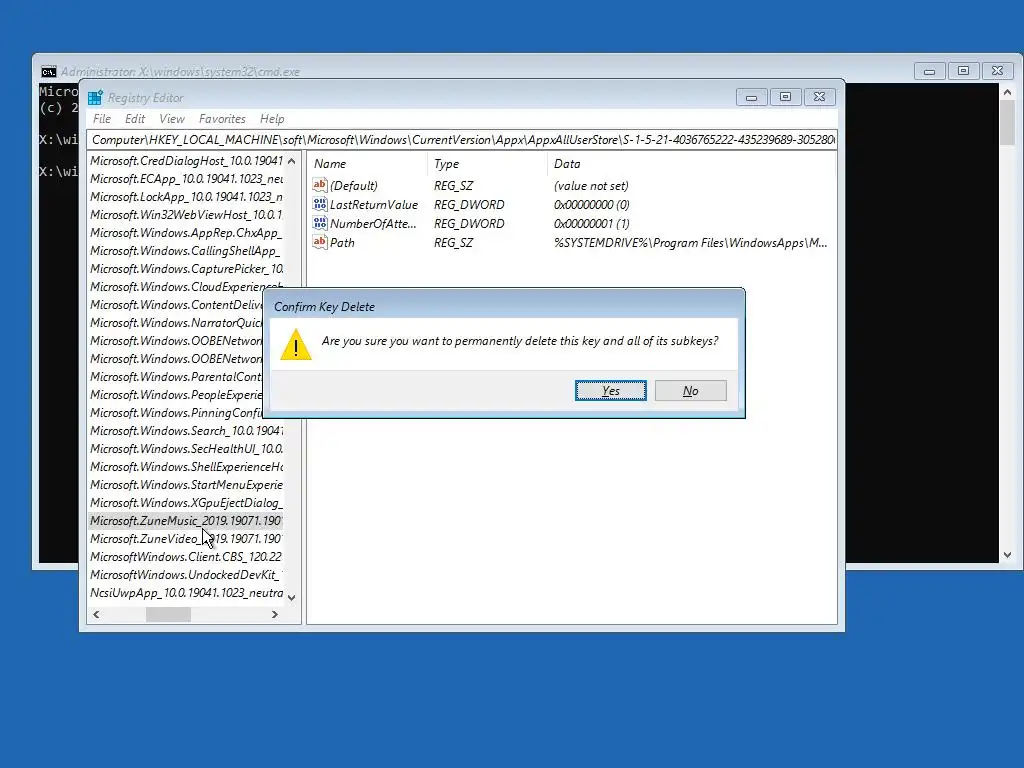Click the yellow warning icon in dialog
The image size is (1024, 768).
pos(296,344)
